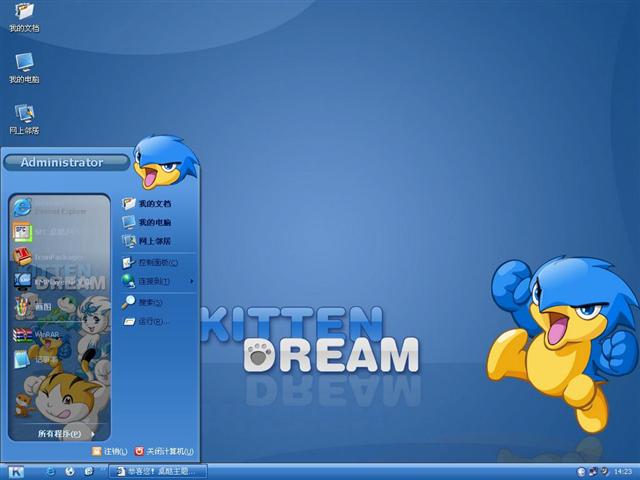Click the Administrator user name banner
The width and height of the screenshot is (640, 480).
[66, 162]
